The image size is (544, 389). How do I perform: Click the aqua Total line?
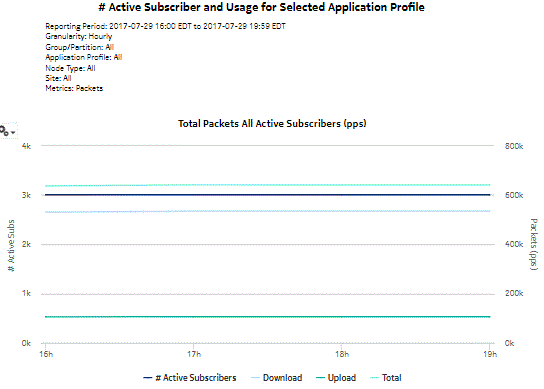[x=267, y=185]
